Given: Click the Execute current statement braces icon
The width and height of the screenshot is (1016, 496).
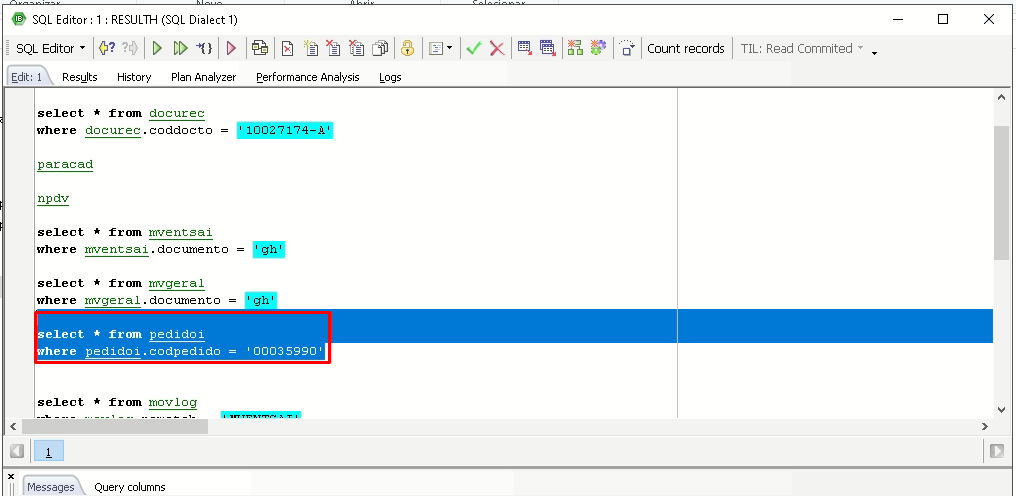Looking at the screenshot, I should [204, 48].
